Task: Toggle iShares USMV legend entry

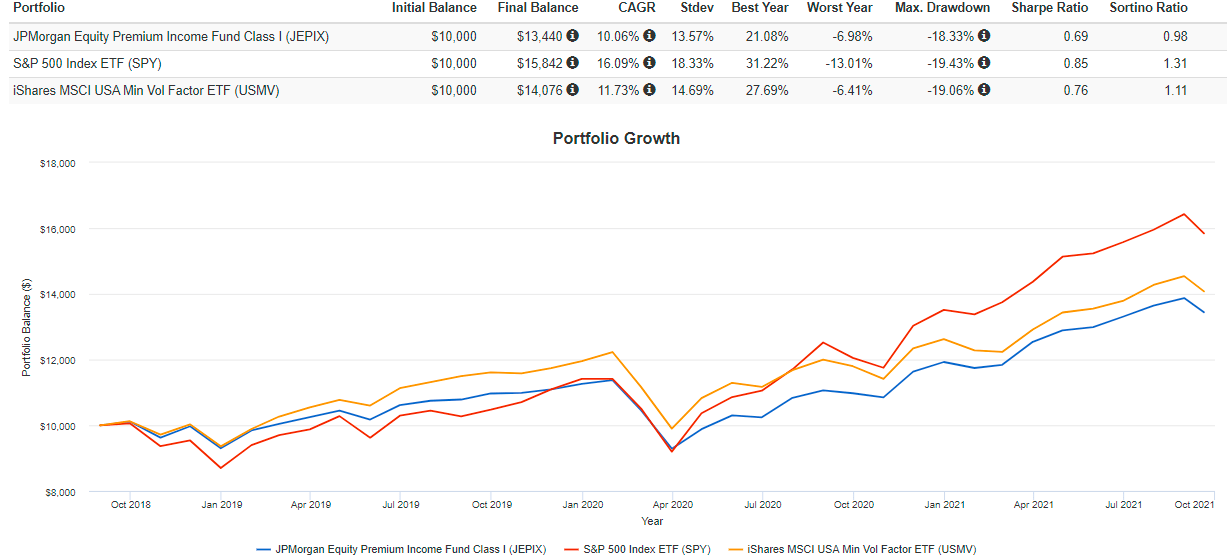Action: [850, 549]
